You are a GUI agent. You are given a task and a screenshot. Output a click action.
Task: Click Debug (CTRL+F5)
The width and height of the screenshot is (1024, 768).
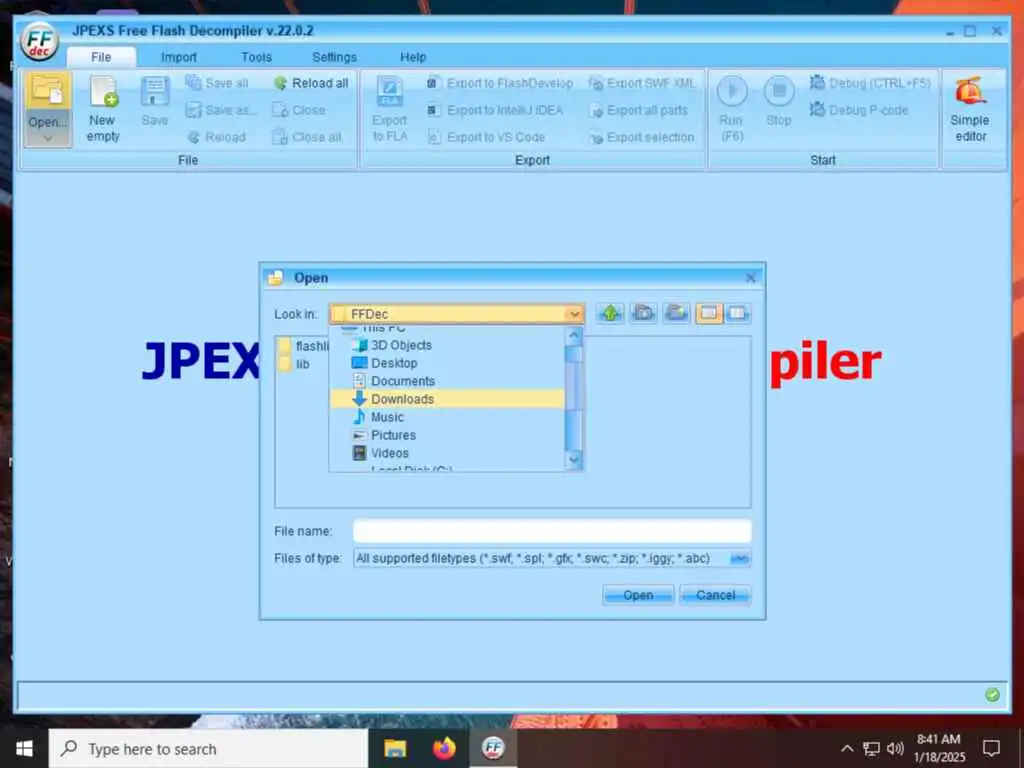coord(870,83)
